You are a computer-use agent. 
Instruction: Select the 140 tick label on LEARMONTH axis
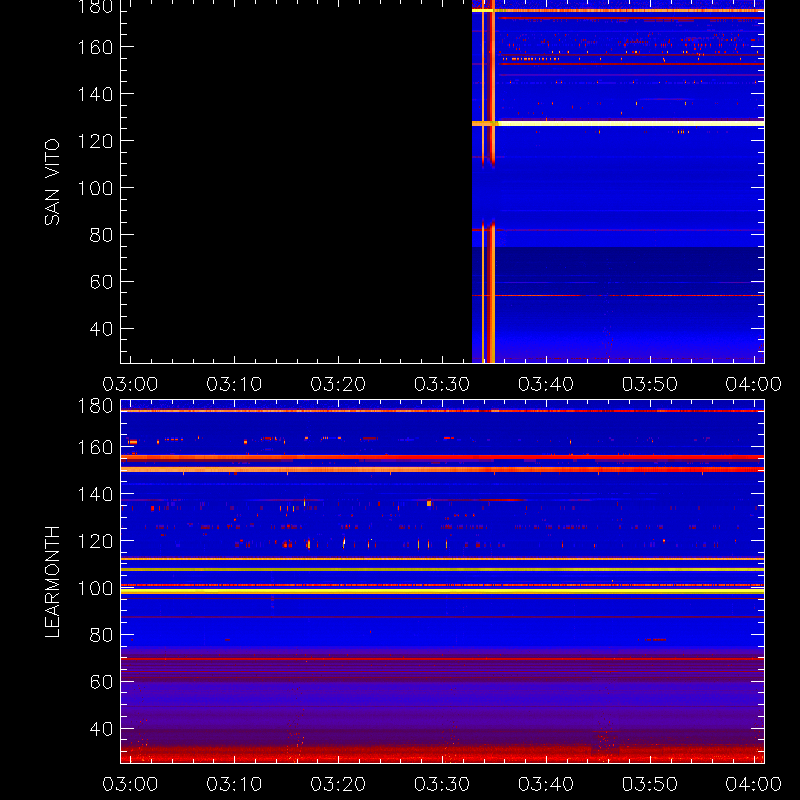click(95, 494)
